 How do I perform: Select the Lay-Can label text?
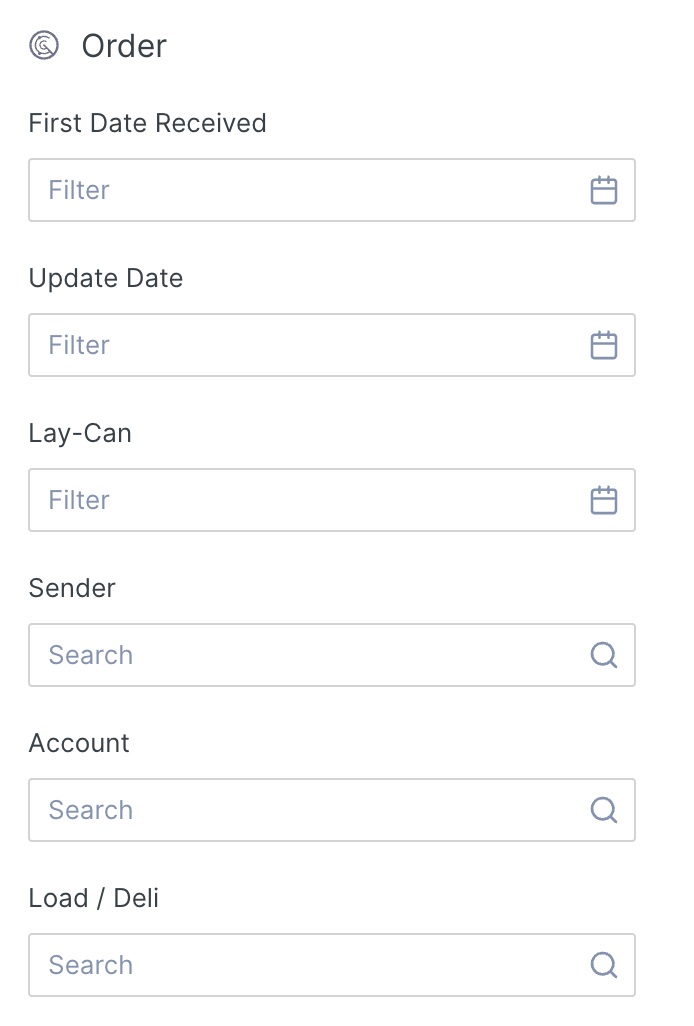pyautogui.click(x=80, y=433)
